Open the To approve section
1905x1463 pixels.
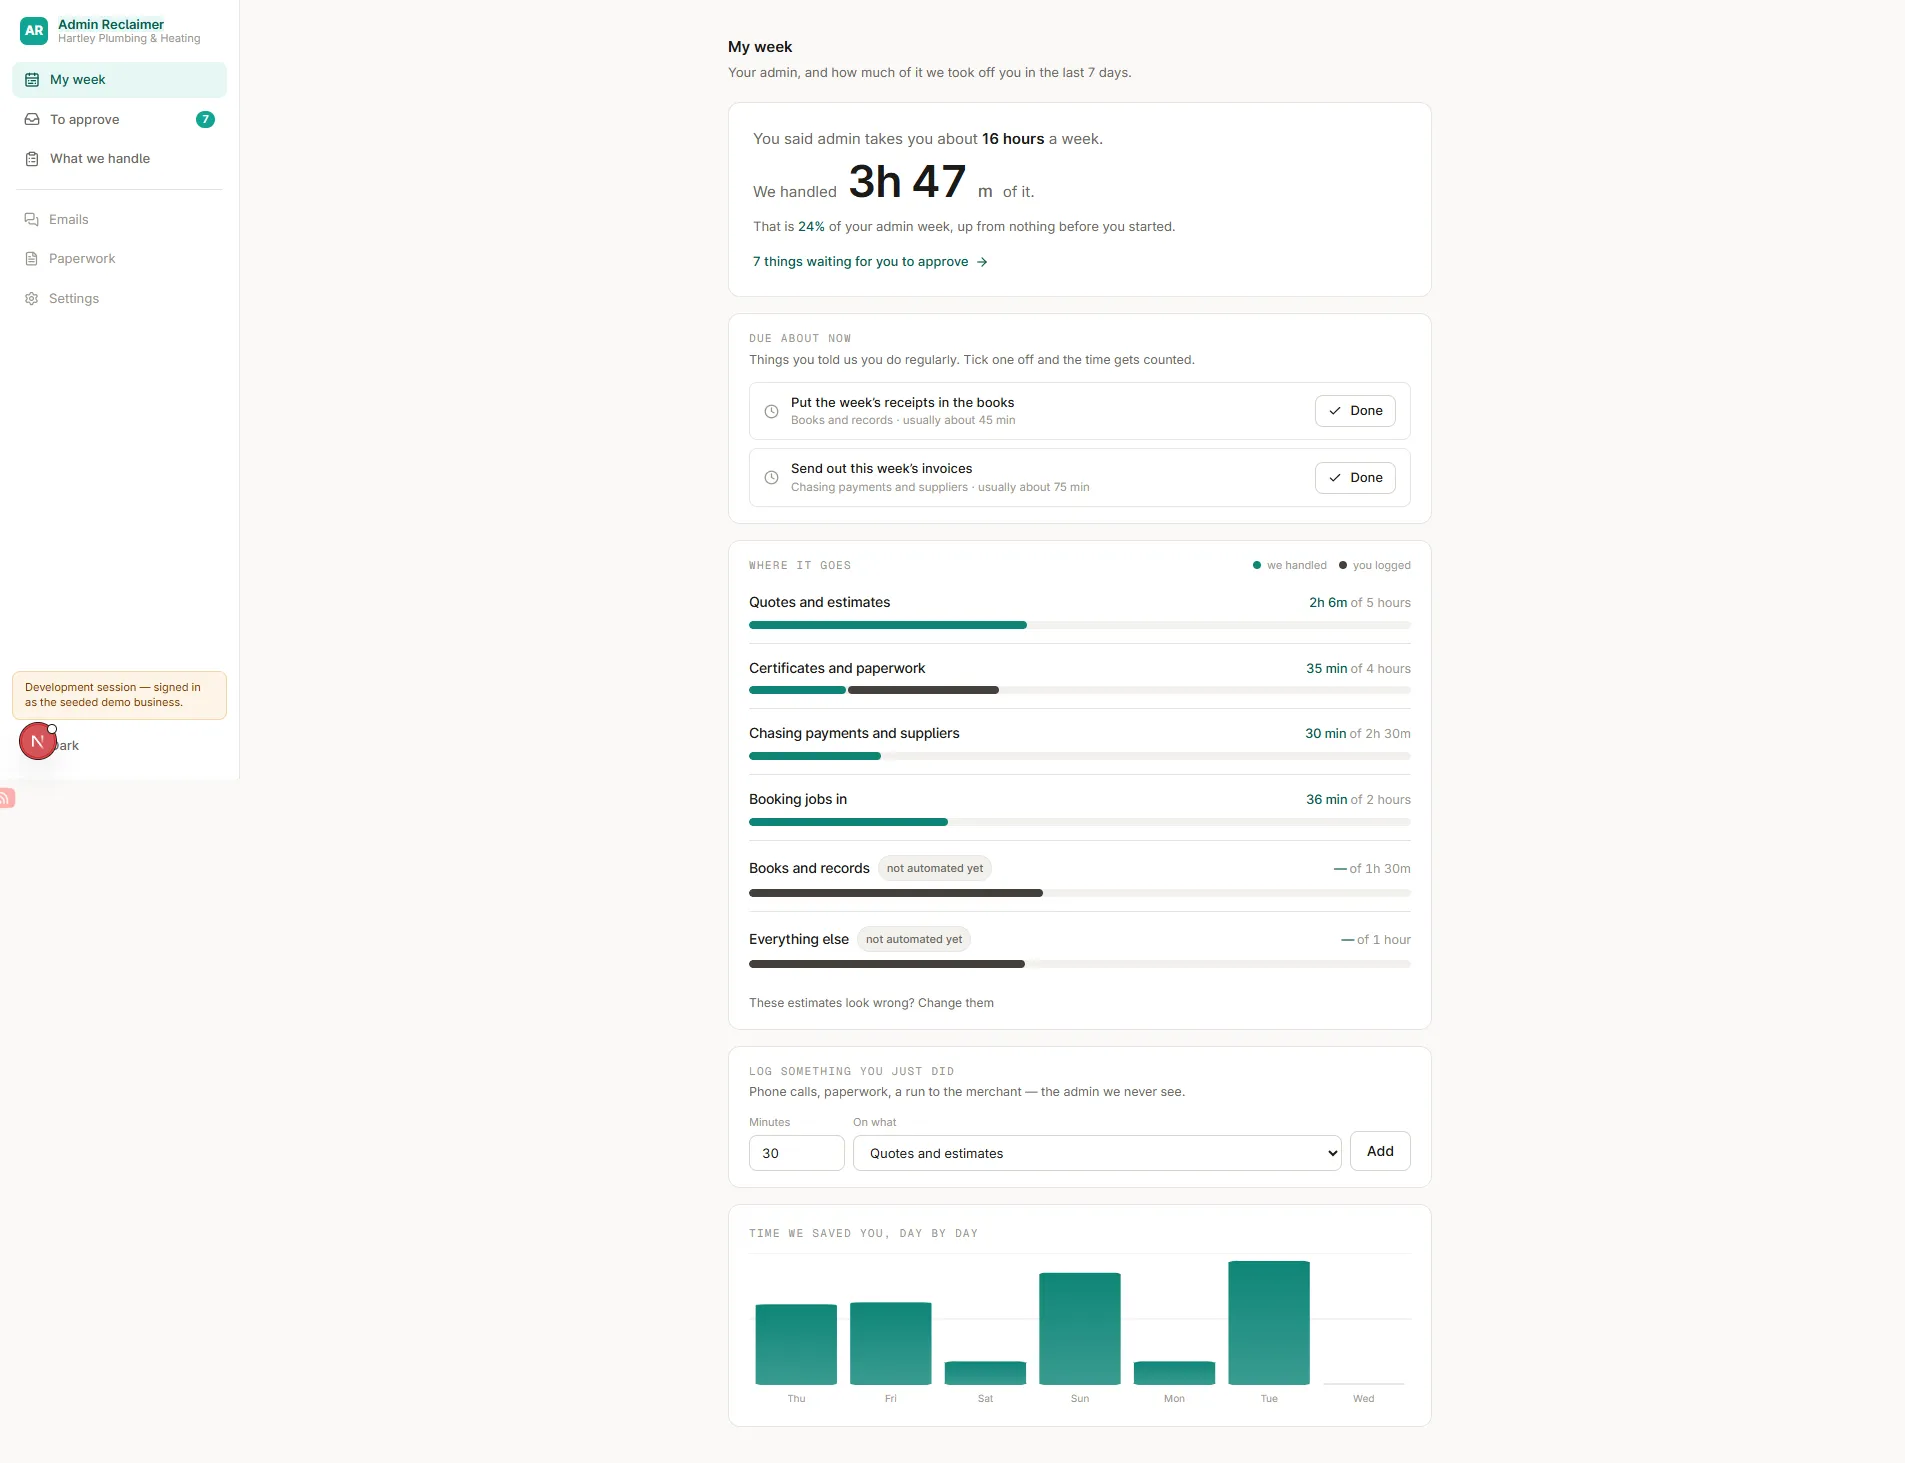119,119
